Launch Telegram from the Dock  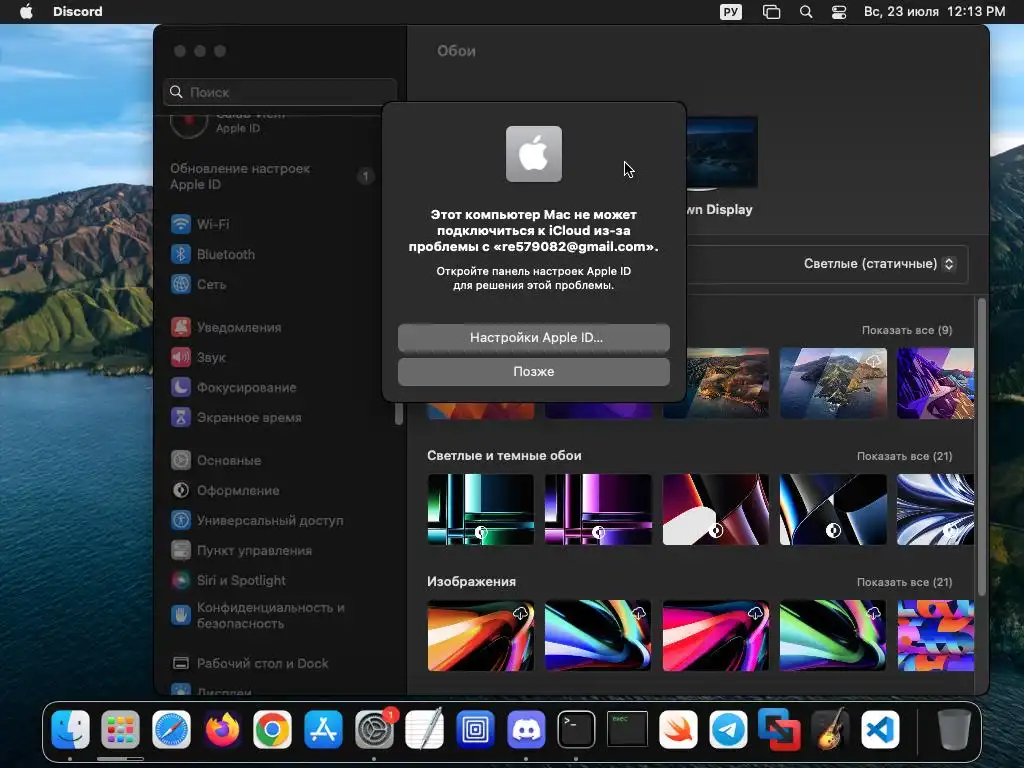pyautogui.click(x=729, y=729)
